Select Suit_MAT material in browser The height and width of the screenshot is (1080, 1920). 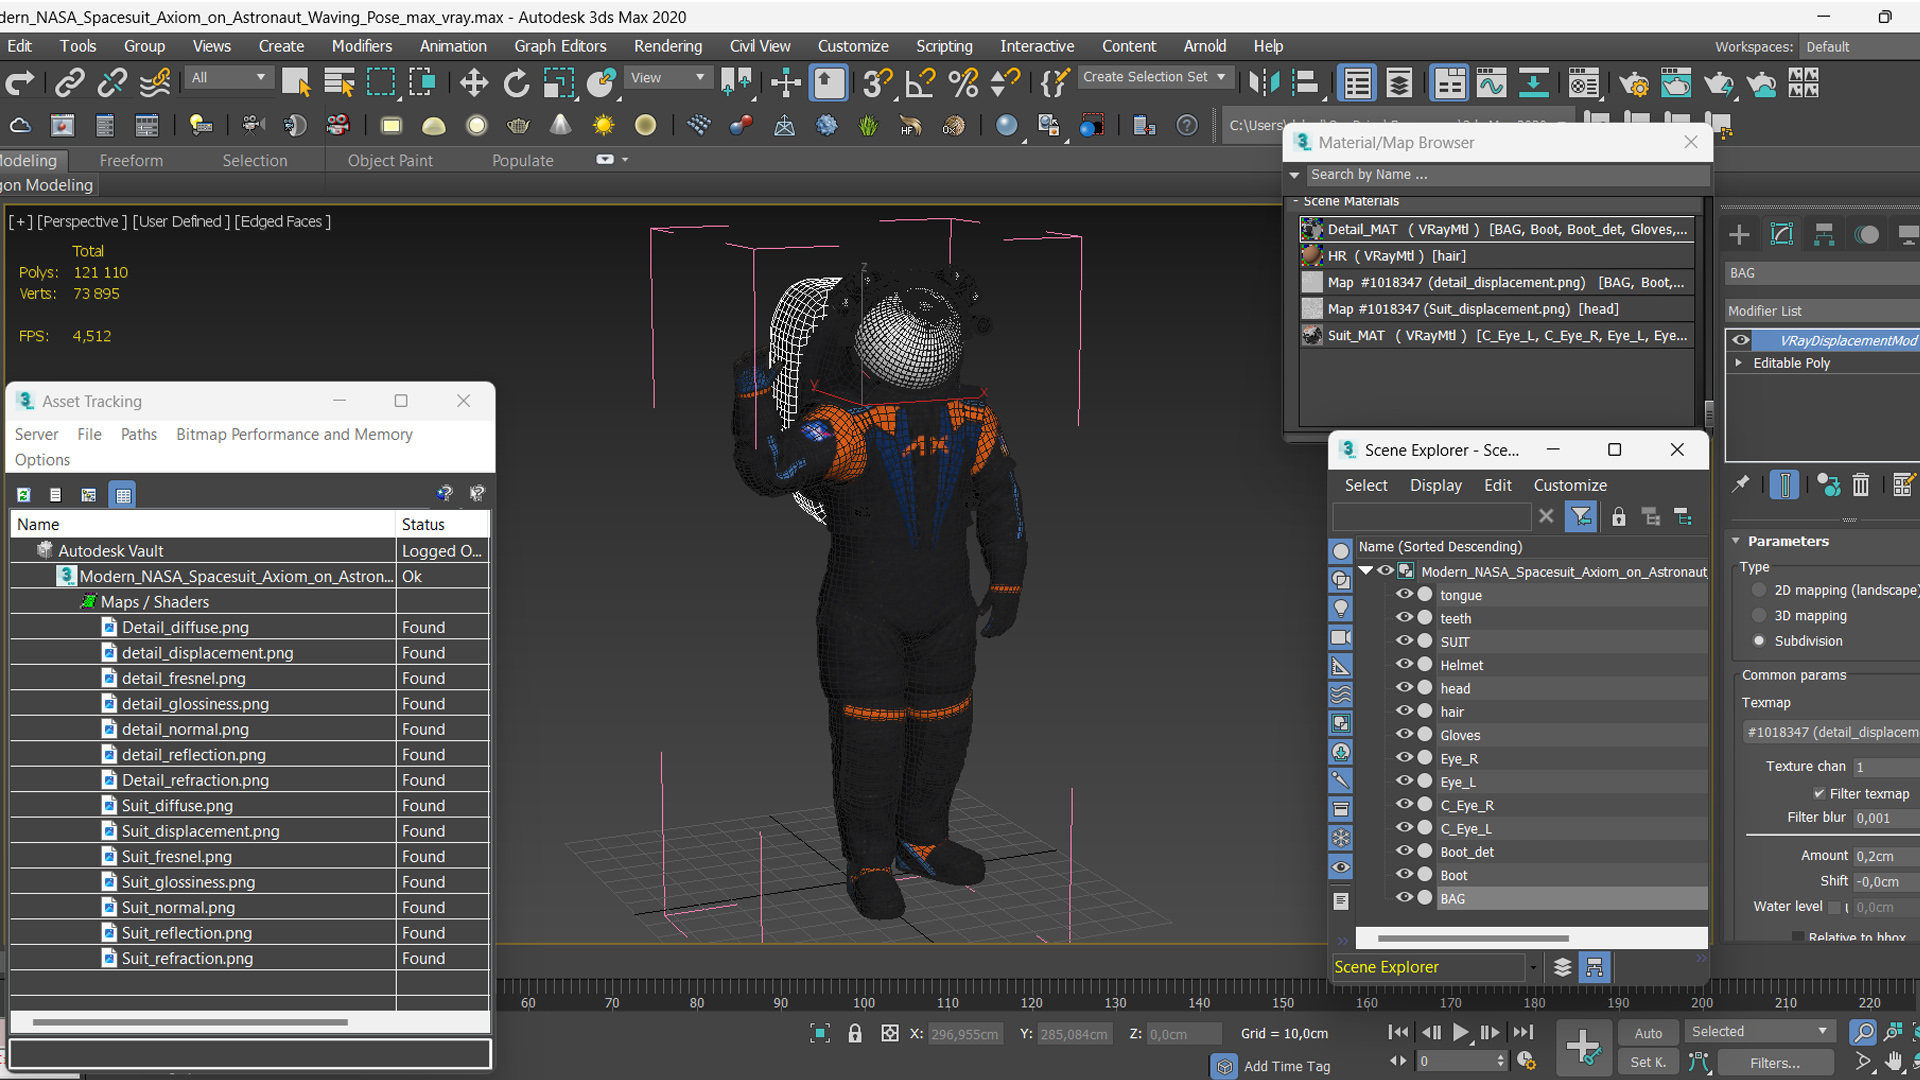click(1496, 335)
